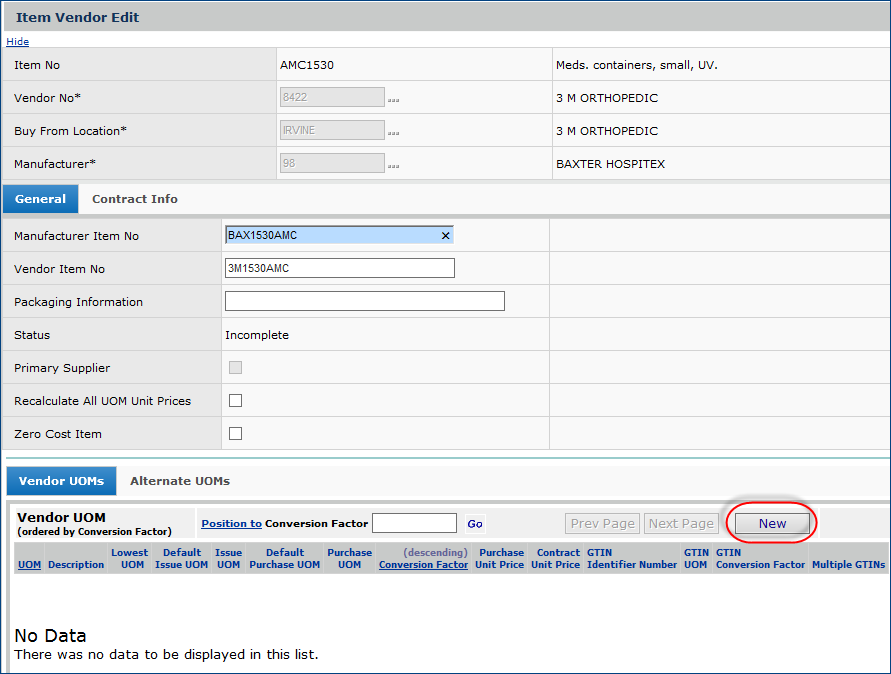Sort by the UOM column header
Screen dimensions: 891x674
(x=29, y=565)
